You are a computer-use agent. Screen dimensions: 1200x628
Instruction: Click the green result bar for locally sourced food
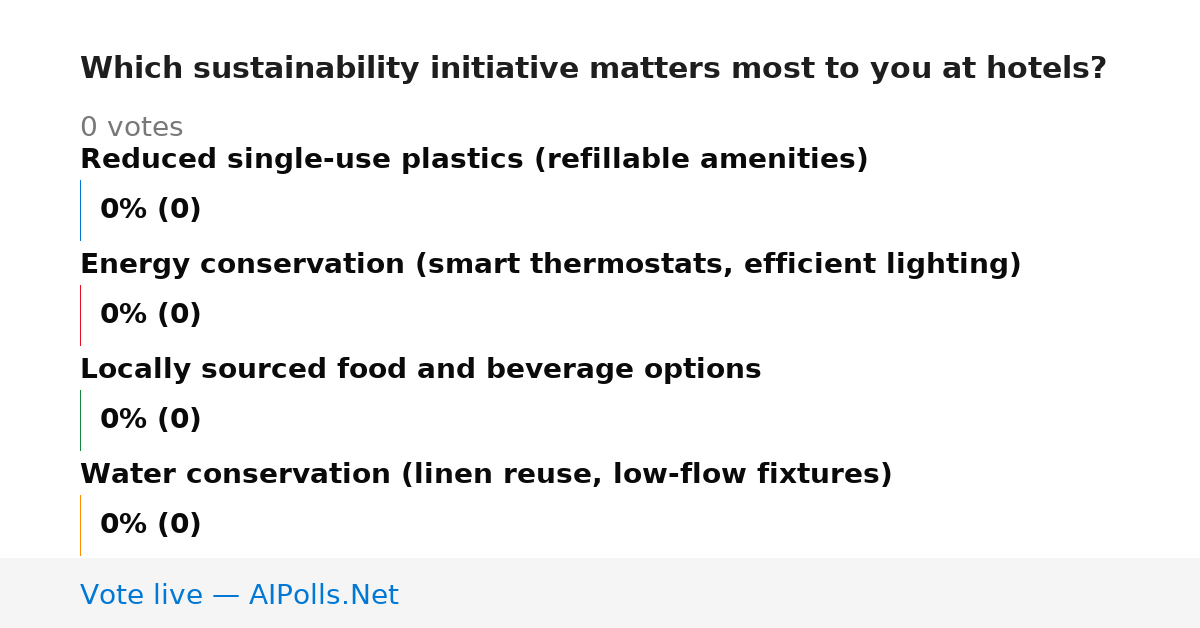(x=80, y=420)
